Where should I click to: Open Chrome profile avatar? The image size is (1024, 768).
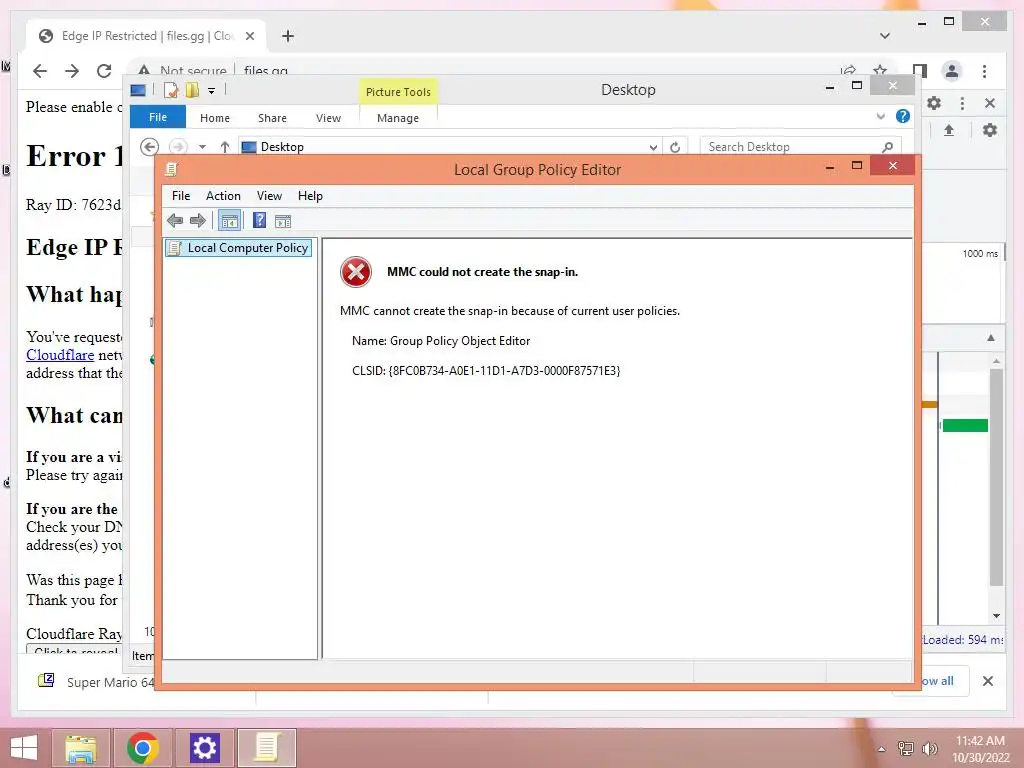click(x=952, y=71)
